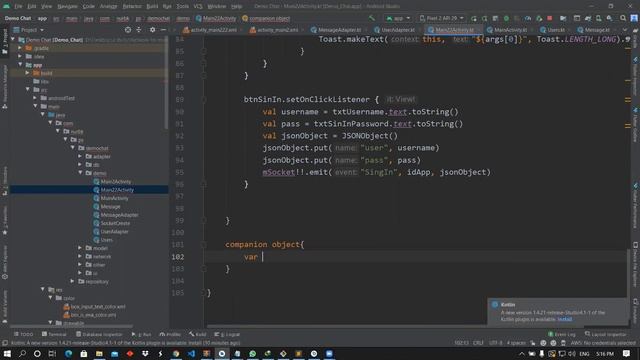Screen dimensions: 640x360
Task: Open the Terminal tool window
Action: 54,334
